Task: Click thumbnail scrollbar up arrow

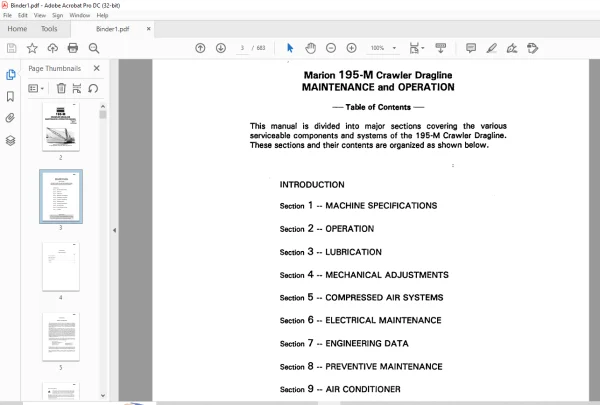Action: (x=103, y=106)
